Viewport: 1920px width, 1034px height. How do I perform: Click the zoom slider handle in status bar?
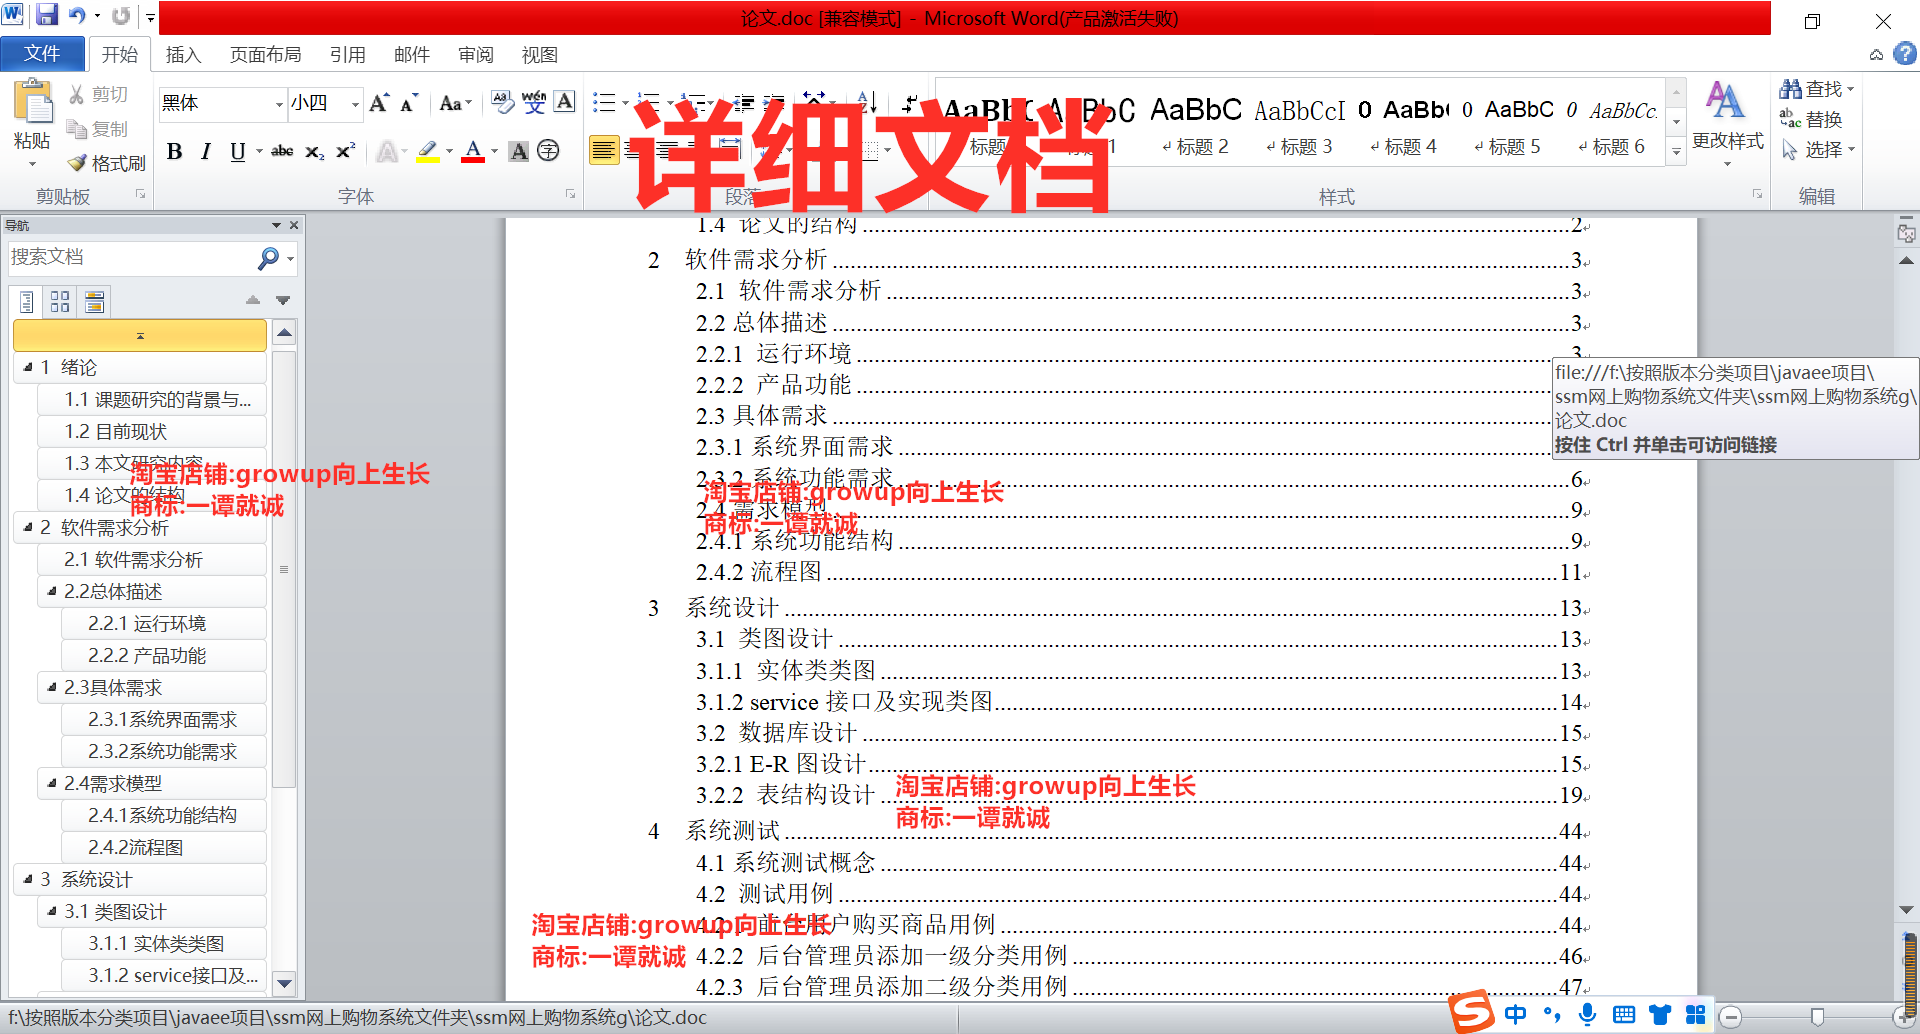[x=1817, y=1017]
